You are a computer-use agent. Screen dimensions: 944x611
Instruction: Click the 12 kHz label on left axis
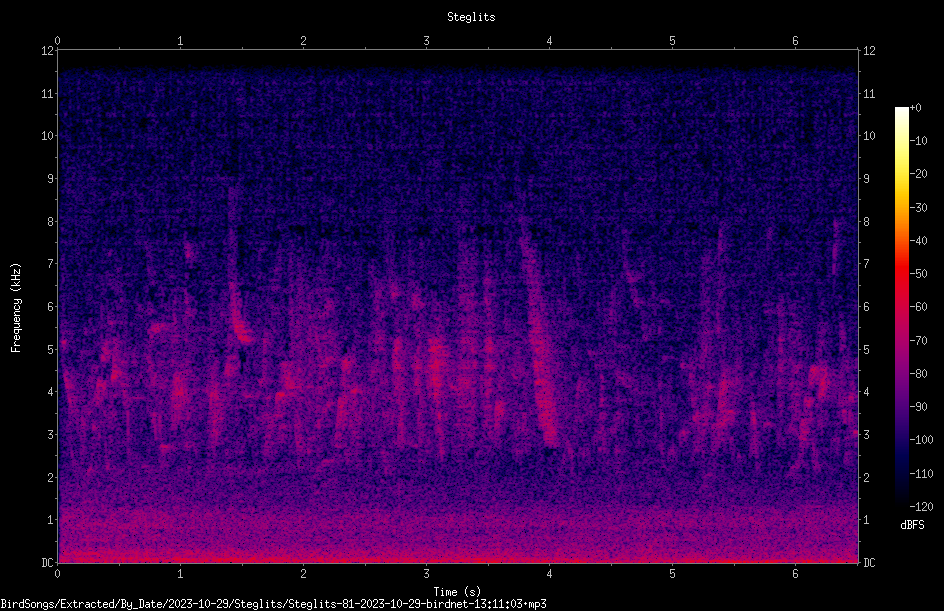[x=47, y=51]
